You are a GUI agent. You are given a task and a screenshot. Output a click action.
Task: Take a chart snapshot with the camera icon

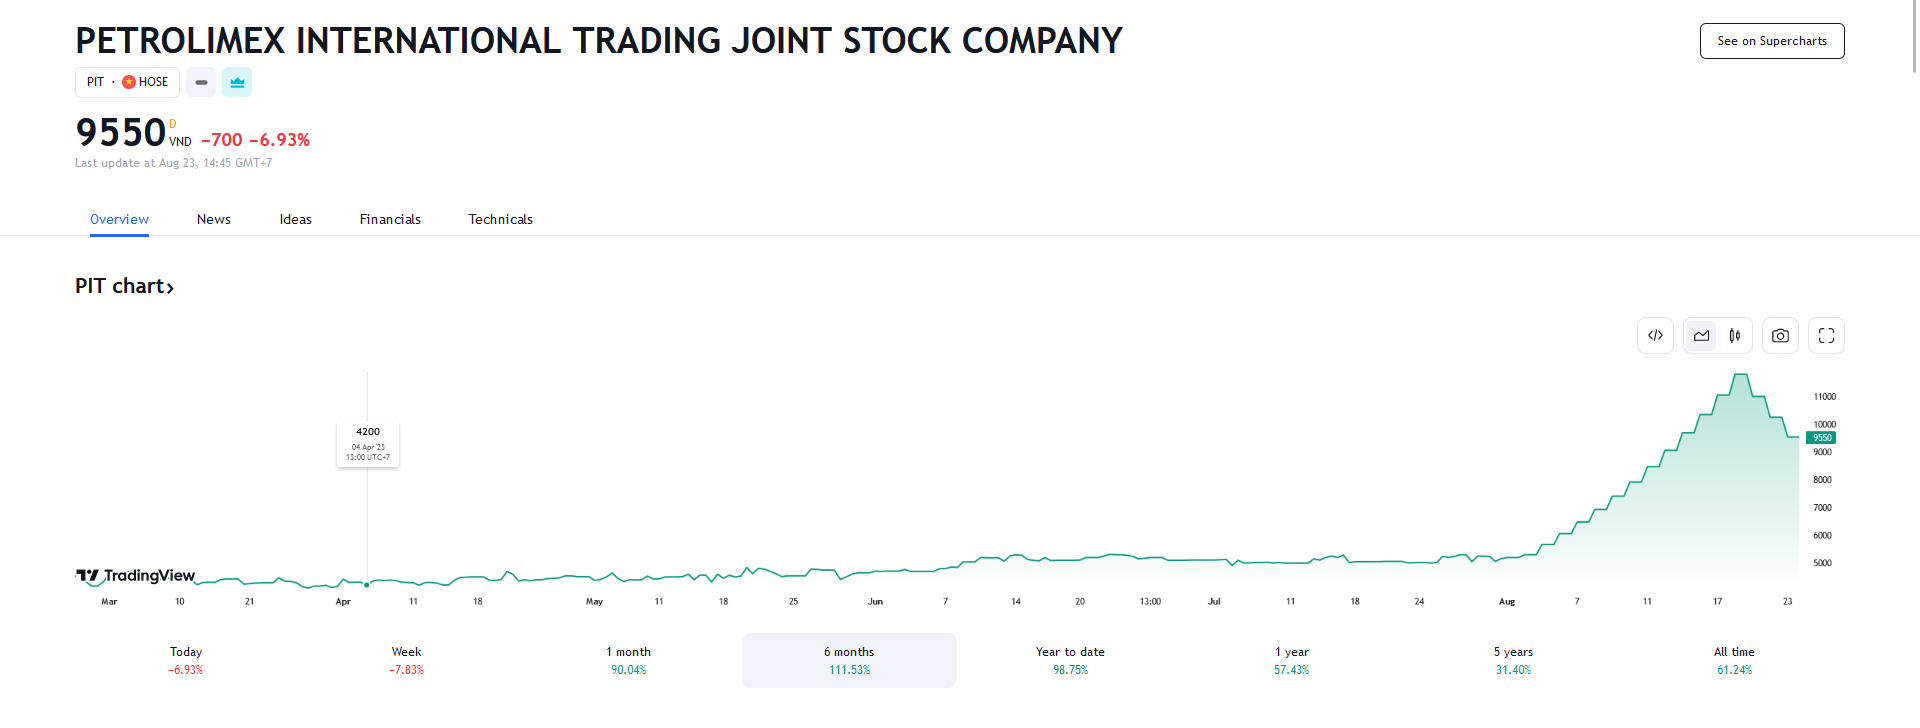[x=1780, y=335]
